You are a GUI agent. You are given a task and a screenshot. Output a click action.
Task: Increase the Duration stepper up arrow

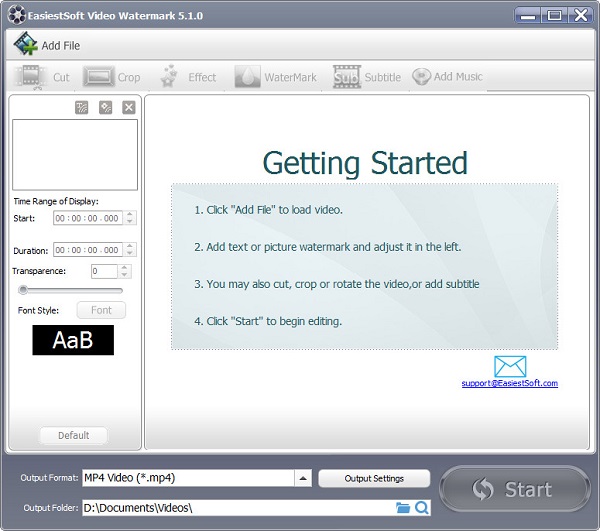[130, 246]
